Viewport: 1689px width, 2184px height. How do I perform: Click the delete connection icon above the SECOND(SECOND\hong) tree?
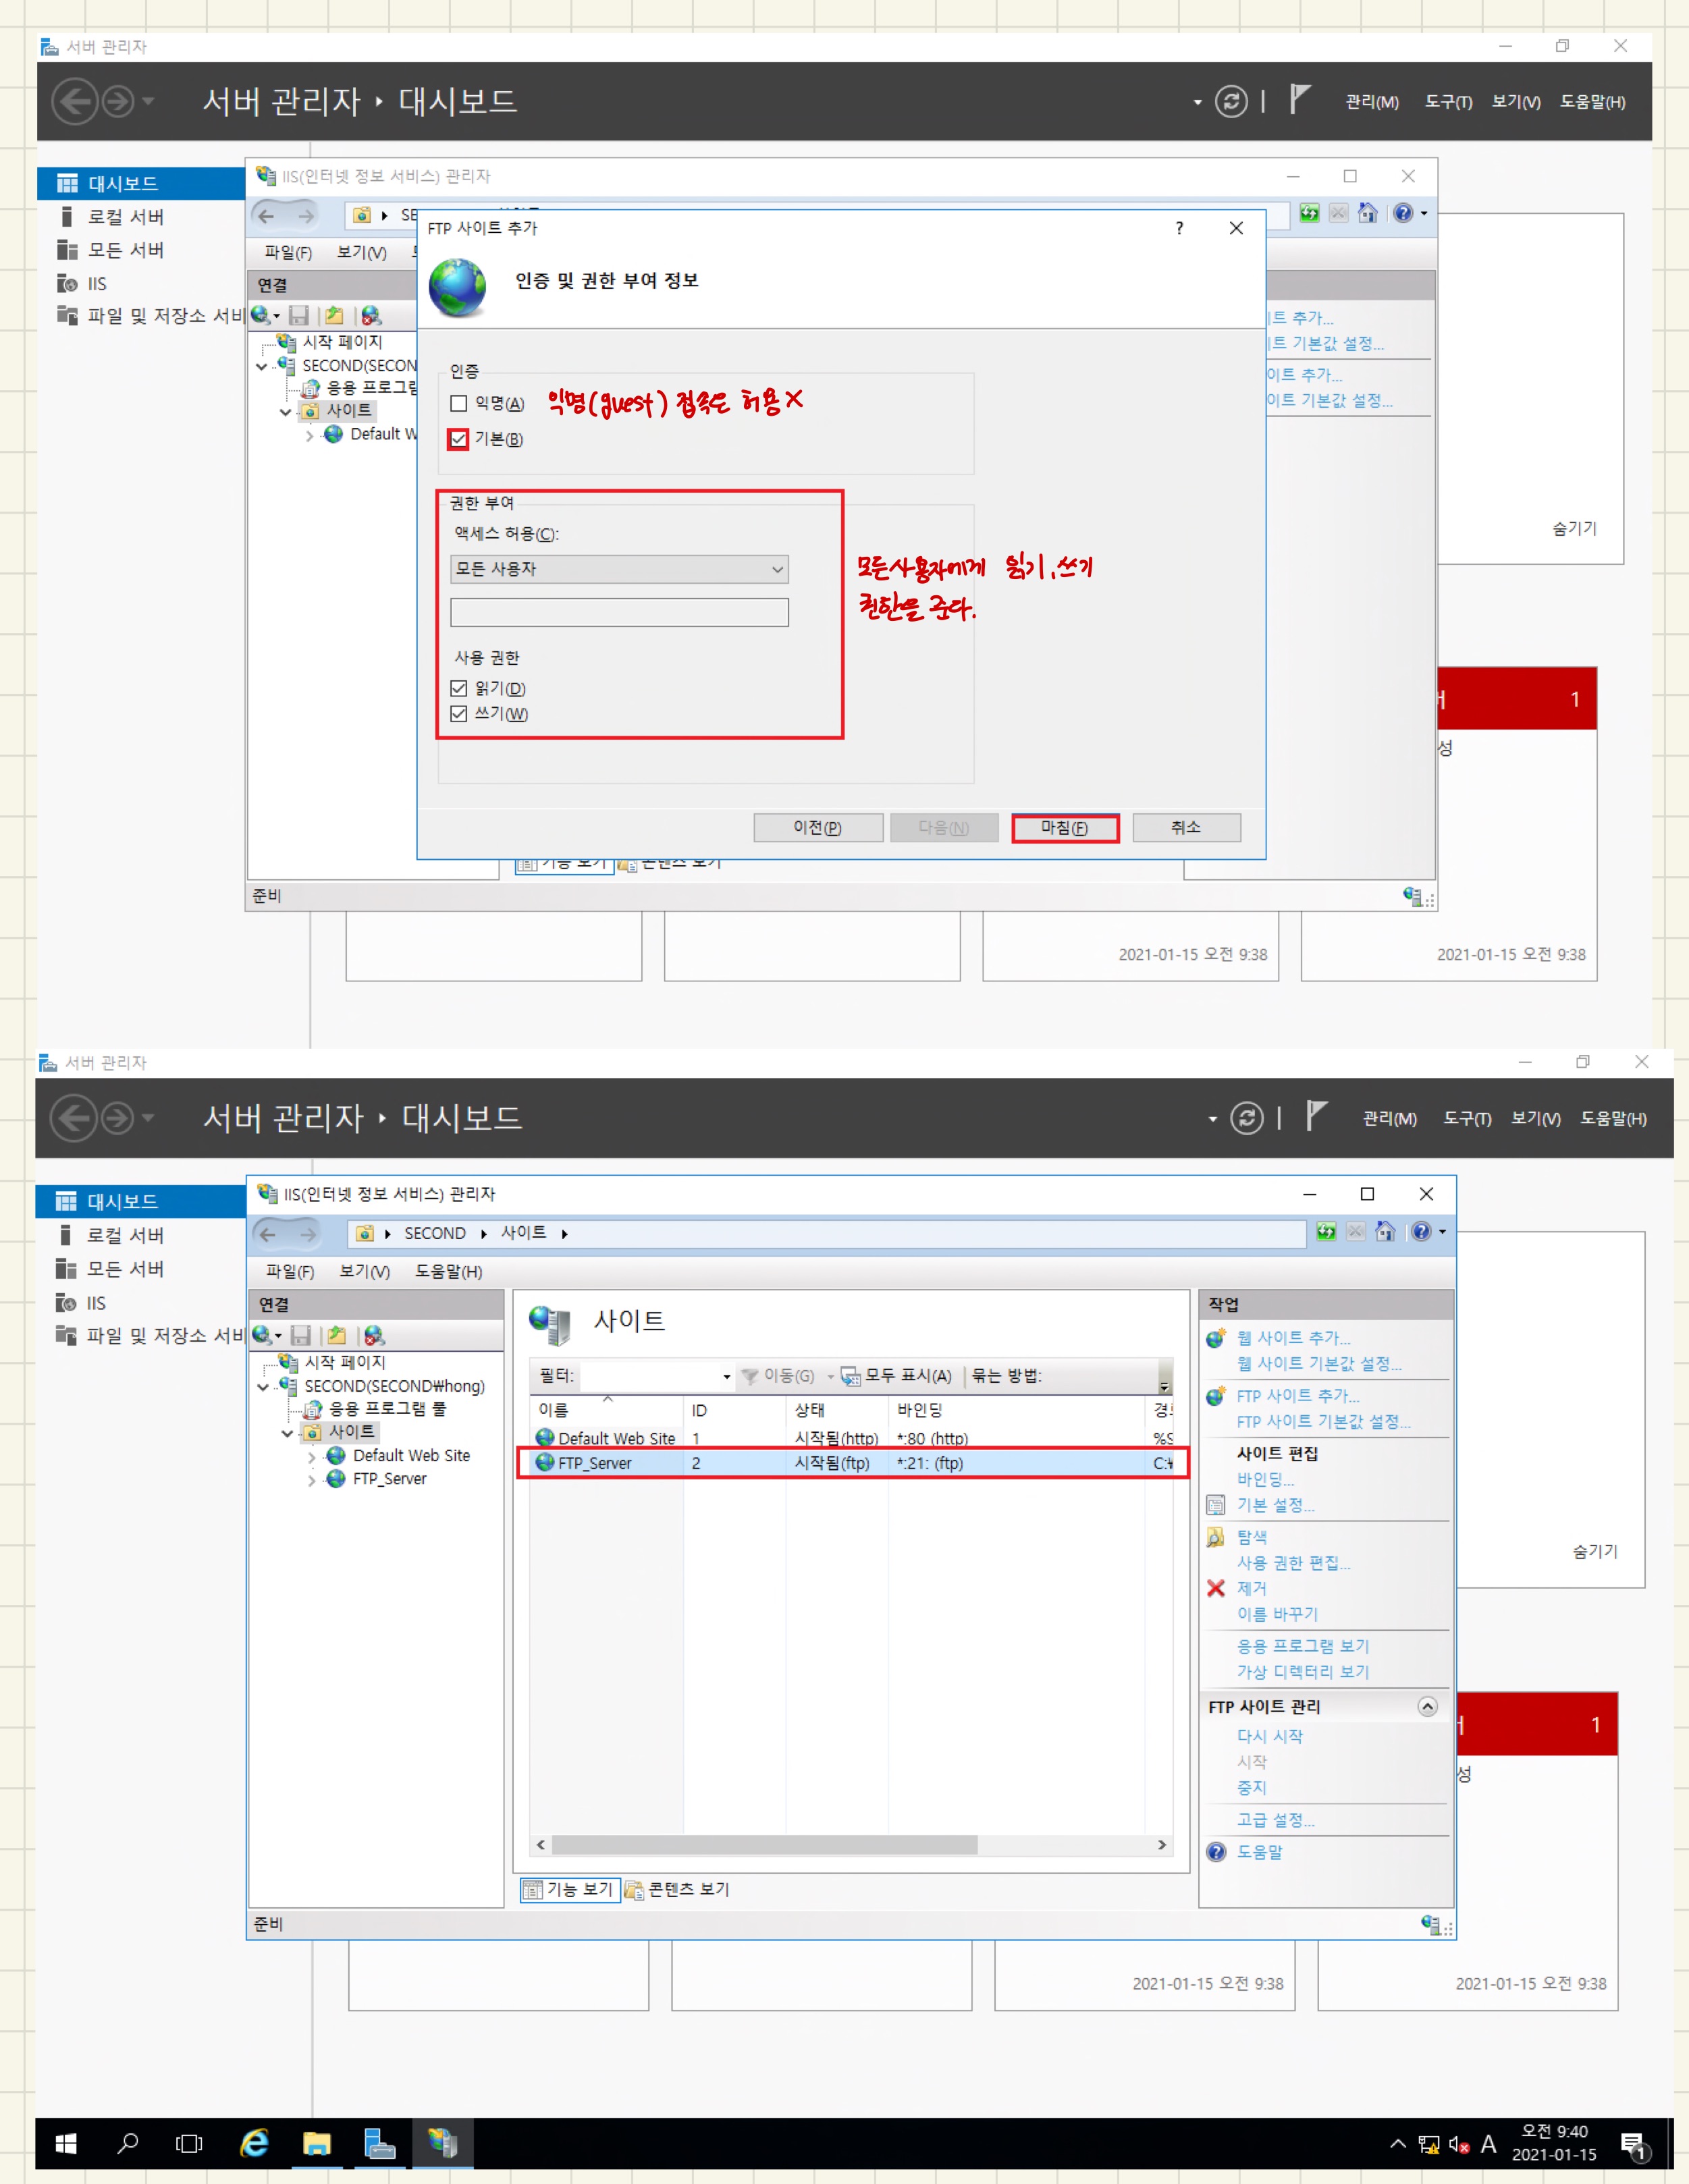[x=374, y=1335]
